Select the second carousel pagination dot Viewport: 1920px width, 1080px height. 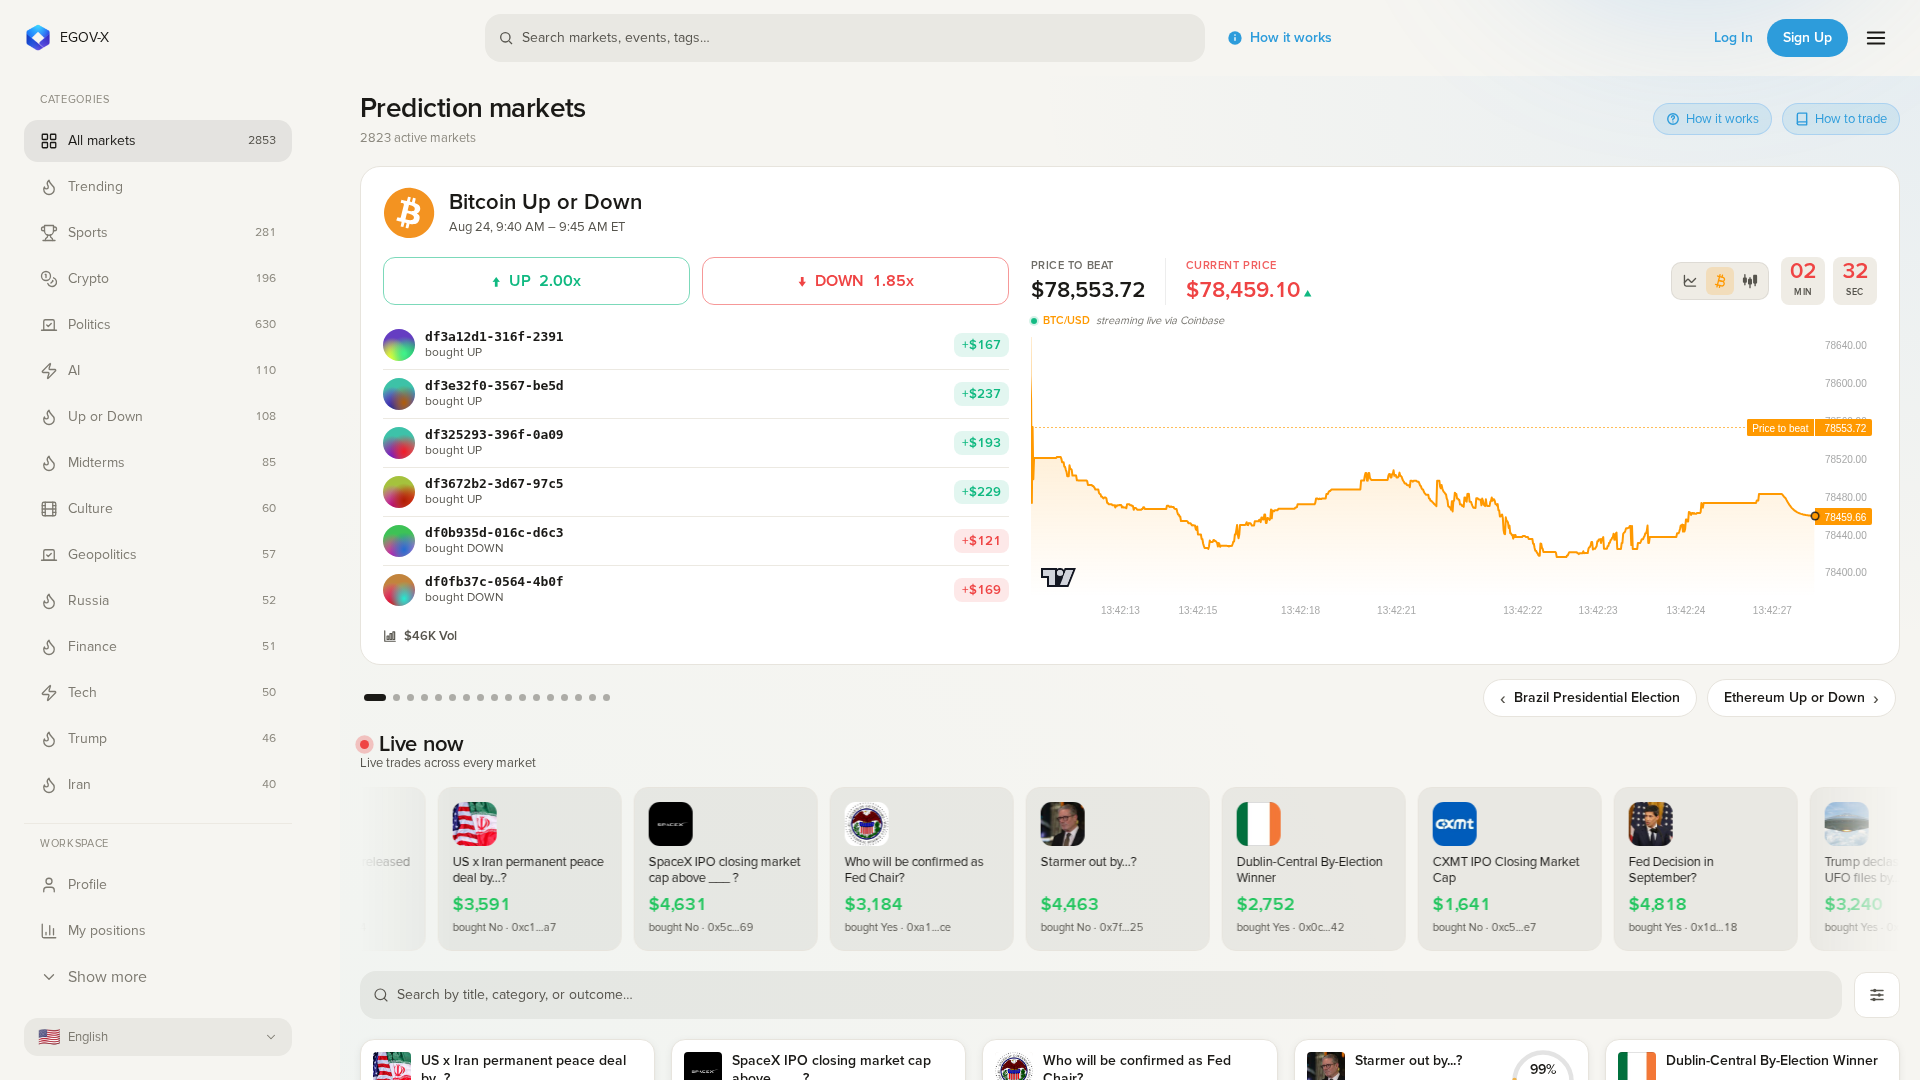(397, 698)
